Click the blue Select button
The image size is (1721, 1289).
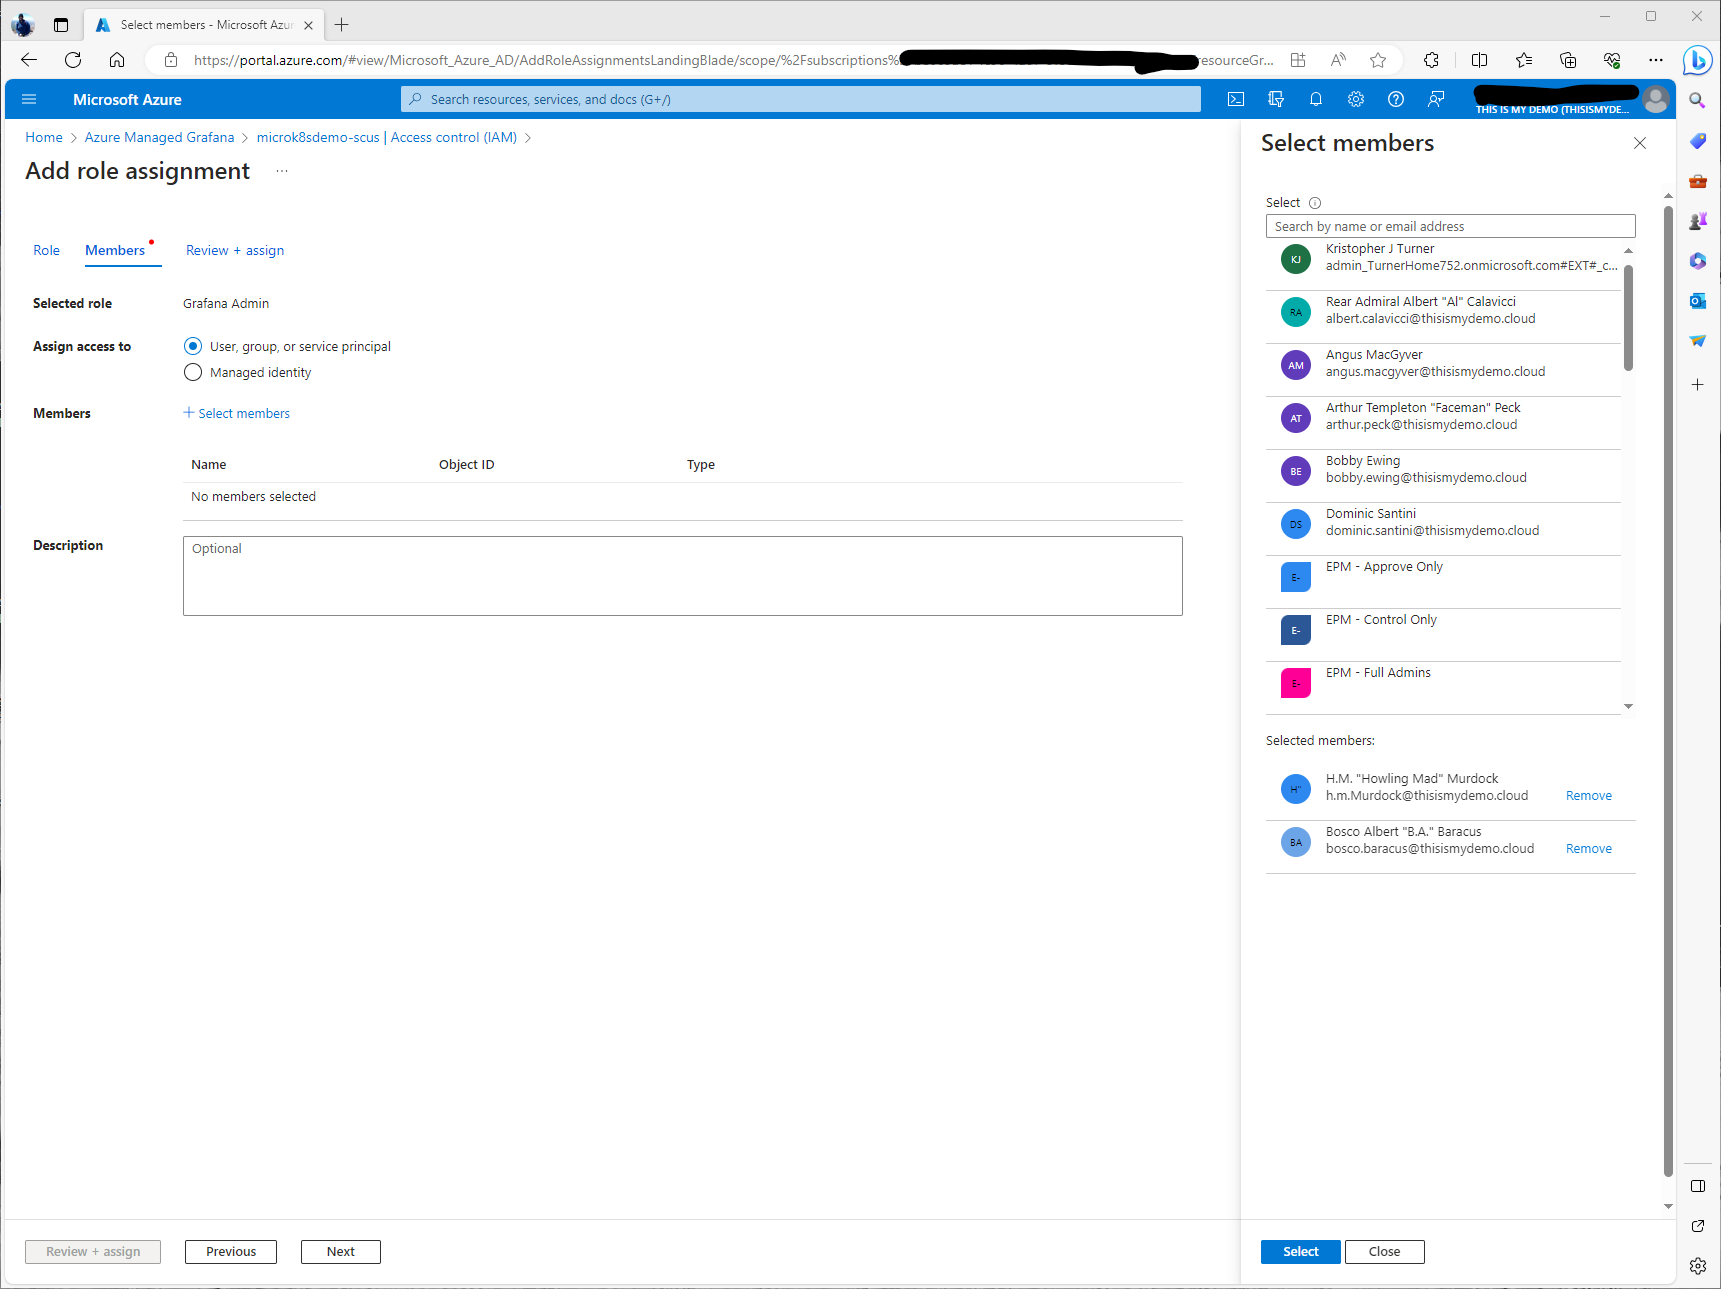(1300, 1251)
